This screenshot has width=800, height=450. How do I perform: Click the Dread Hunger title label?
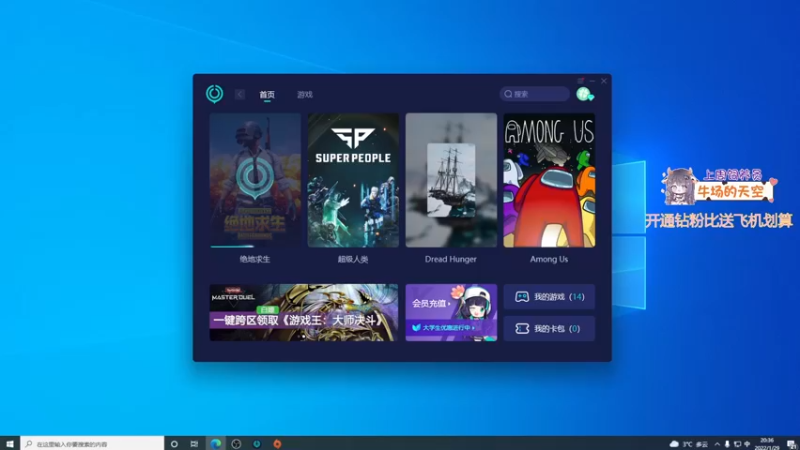pos(451,259)
